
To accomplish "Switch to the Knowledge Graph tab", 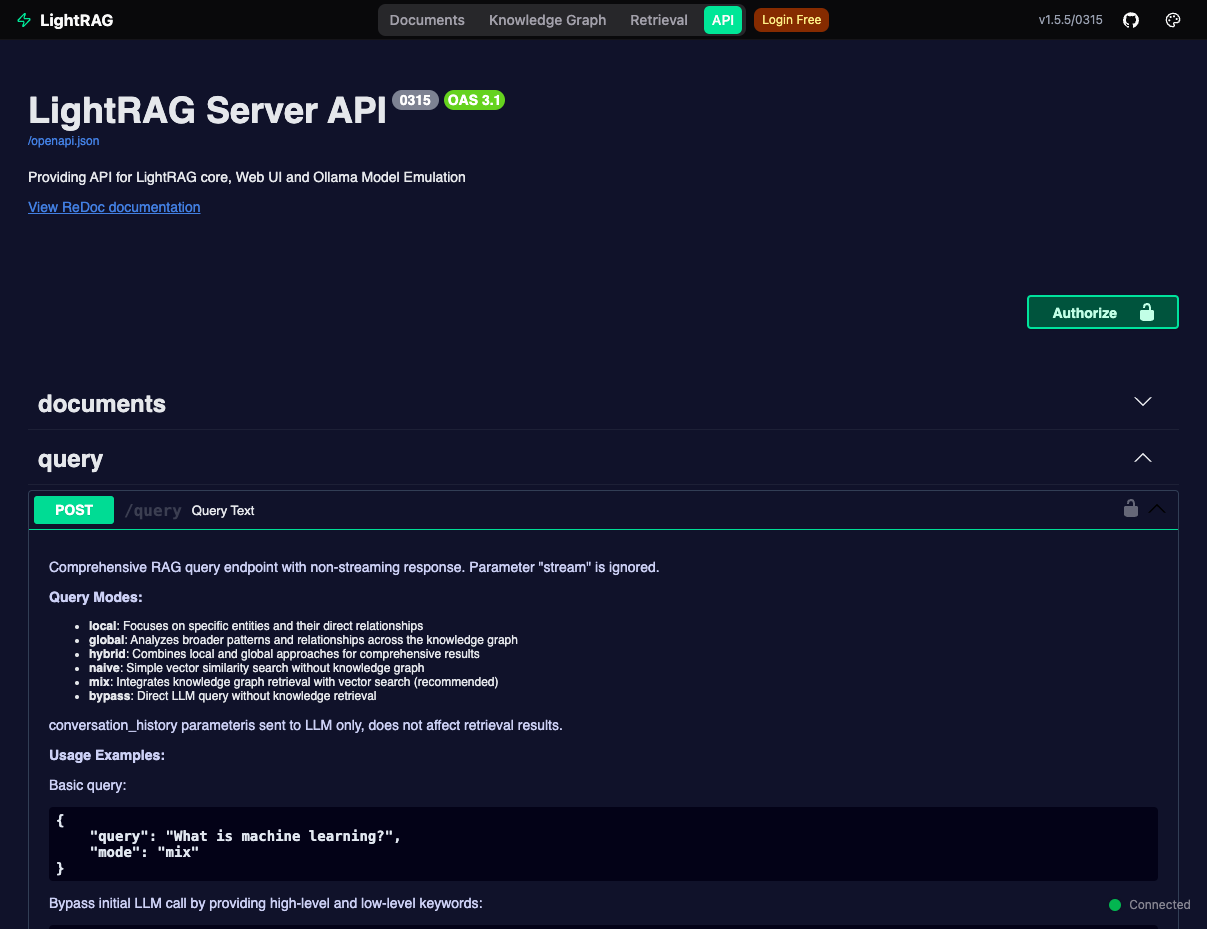I will [x=548, y=20].
